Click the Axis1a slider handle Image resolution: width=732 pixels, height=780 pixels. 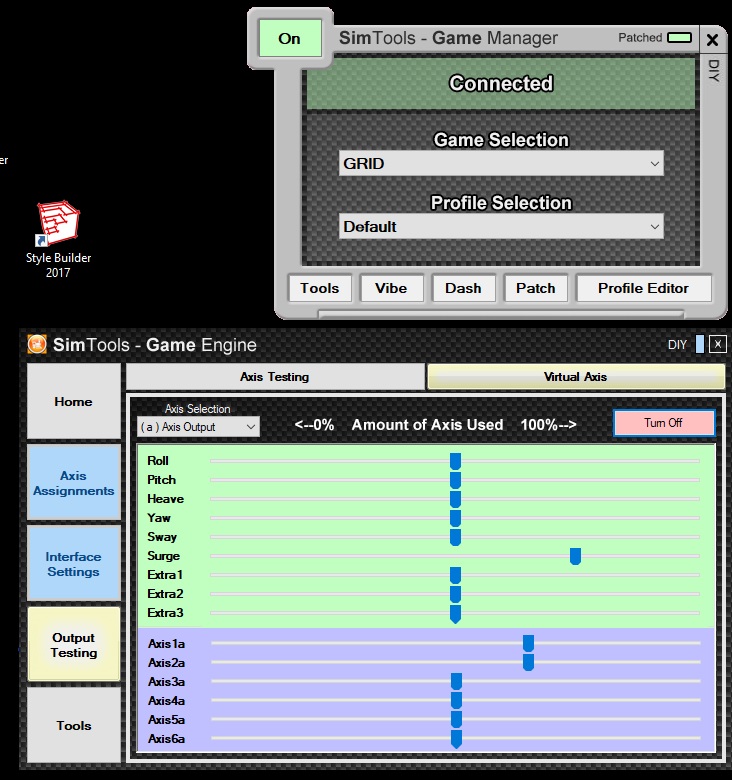pos(529,643)
